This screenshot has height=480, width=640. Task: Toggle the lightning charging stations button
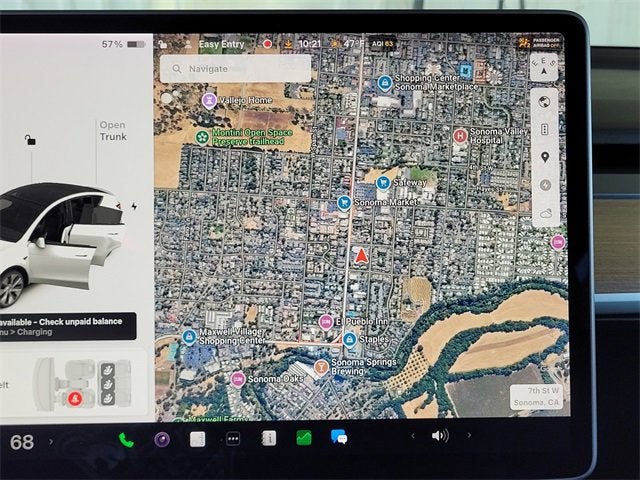click(x=545, y=185)
